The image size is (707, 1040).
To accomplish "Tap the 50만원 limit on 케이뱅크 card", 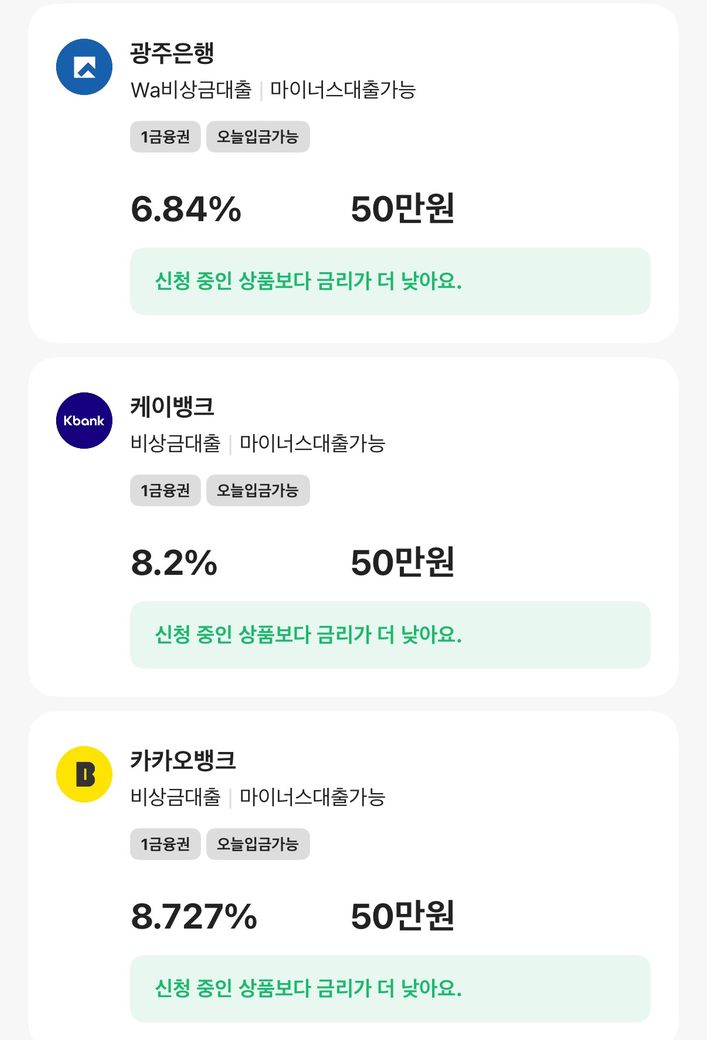I will click(402, 563).
